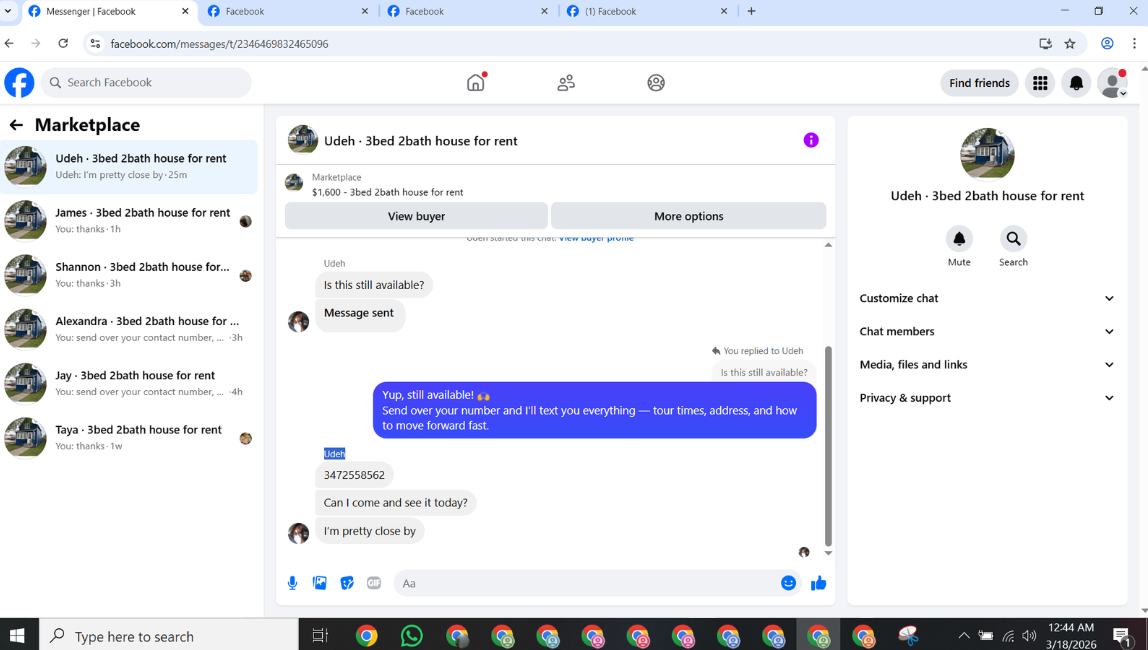This screenshot has height=650, width=1148.
Task: Open the account profile avatar menu
Action: (1112, 83)
